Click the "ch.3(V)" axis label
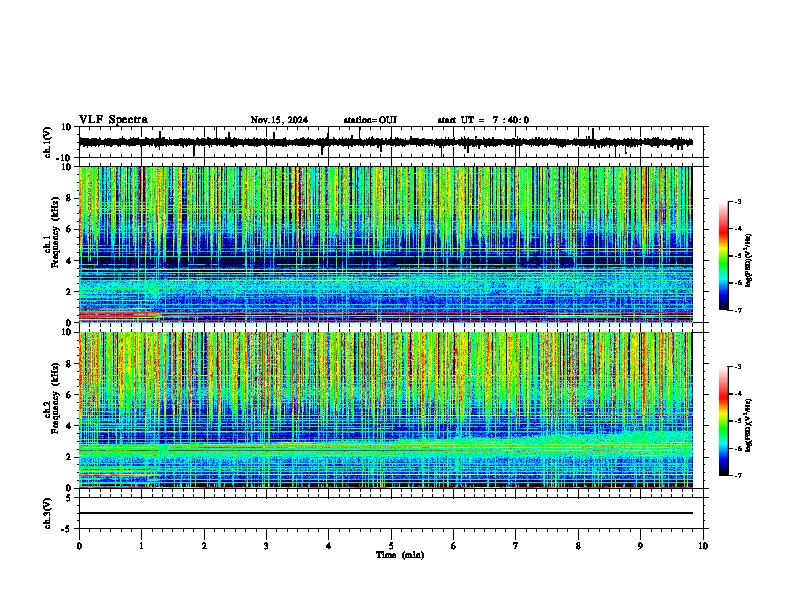Screen dimensions: 792x612 point(48,513)
